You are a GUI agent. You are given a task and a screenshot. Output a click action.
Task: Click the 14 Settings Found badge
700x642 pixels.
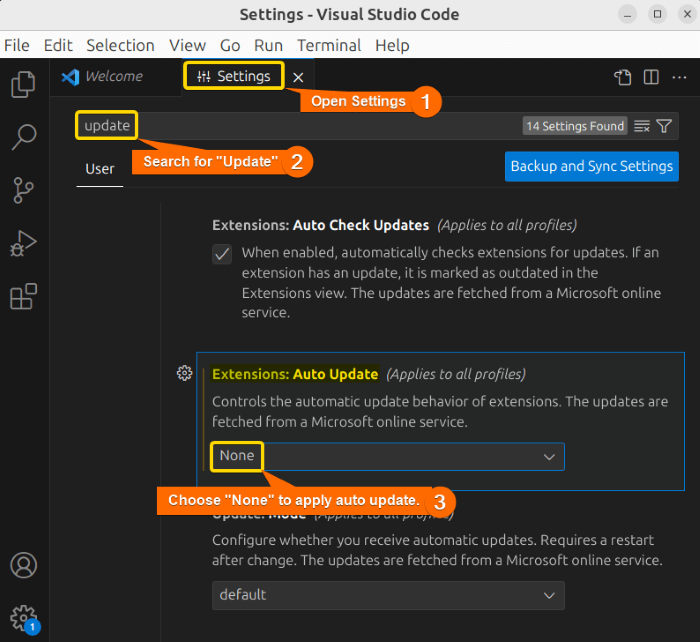tap(575, 126)
